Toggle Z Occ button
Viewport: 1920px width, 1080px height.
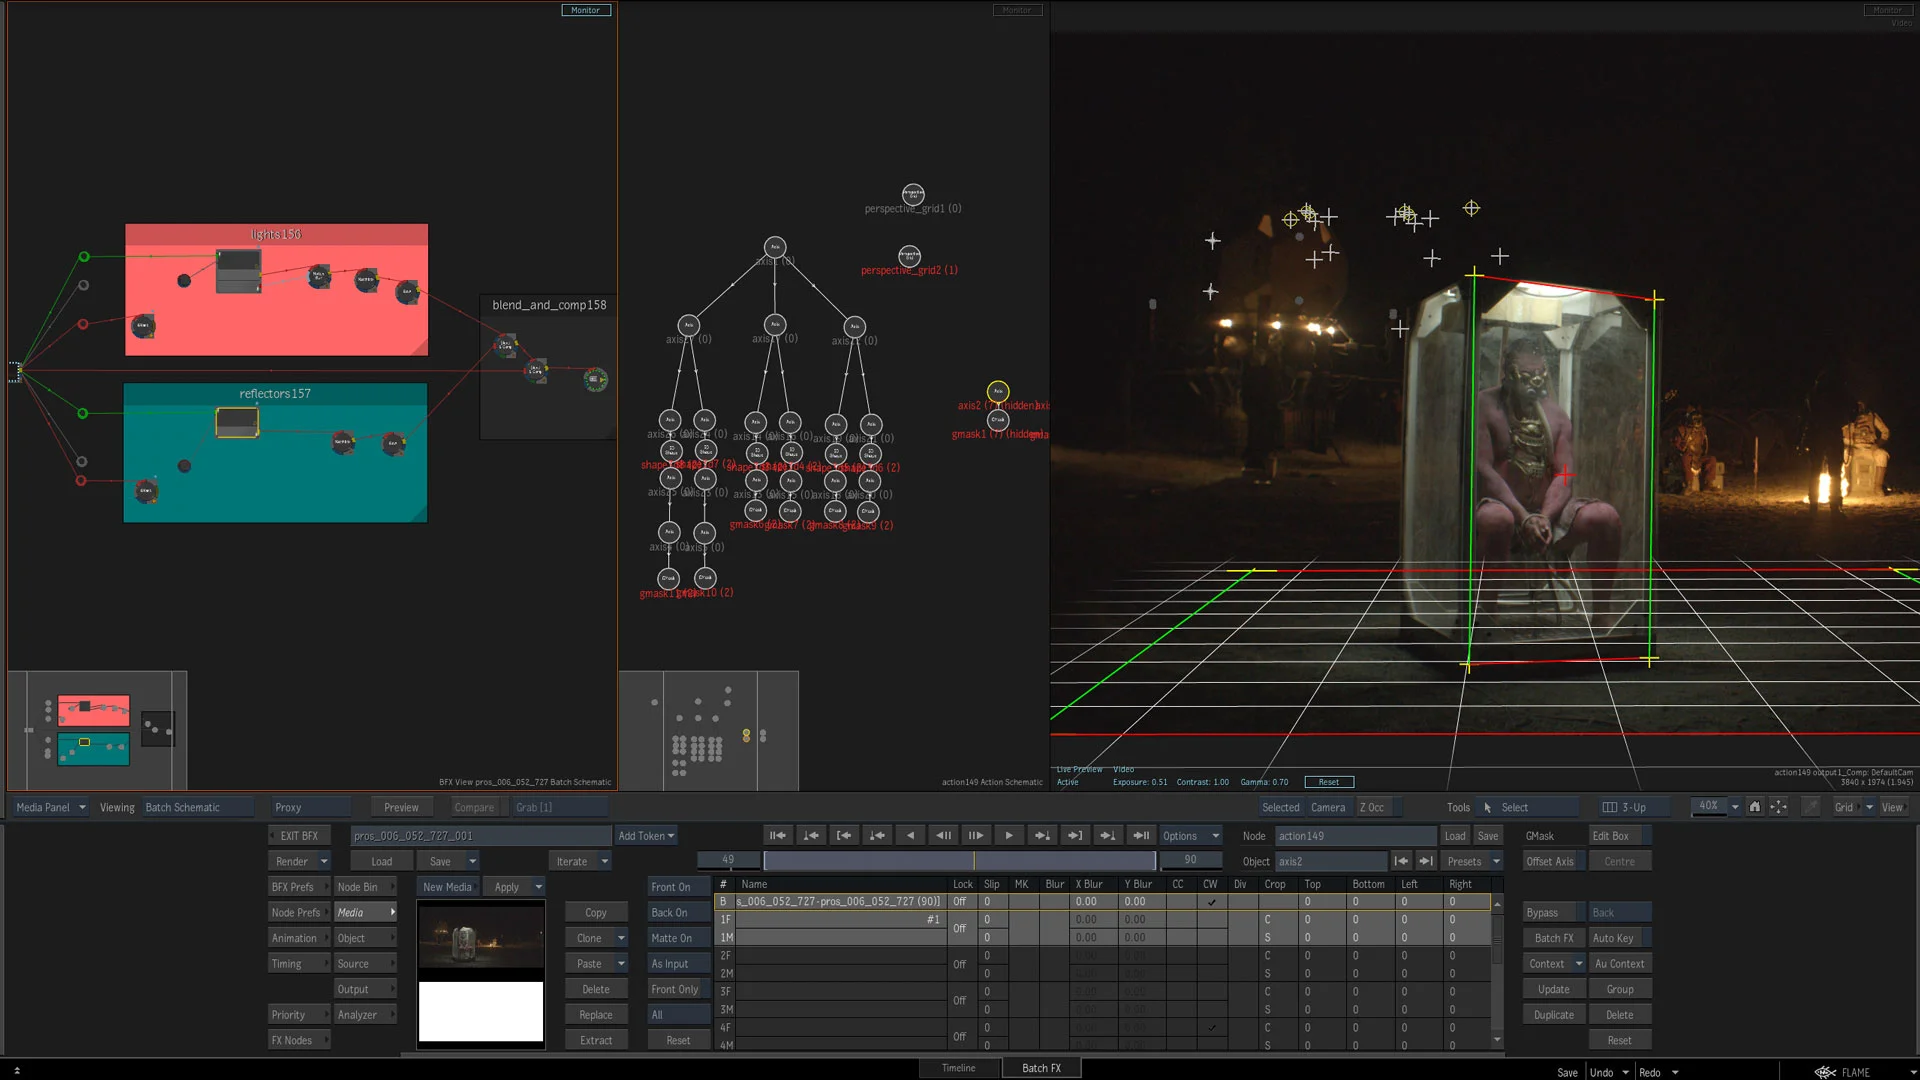[1372, 808]
